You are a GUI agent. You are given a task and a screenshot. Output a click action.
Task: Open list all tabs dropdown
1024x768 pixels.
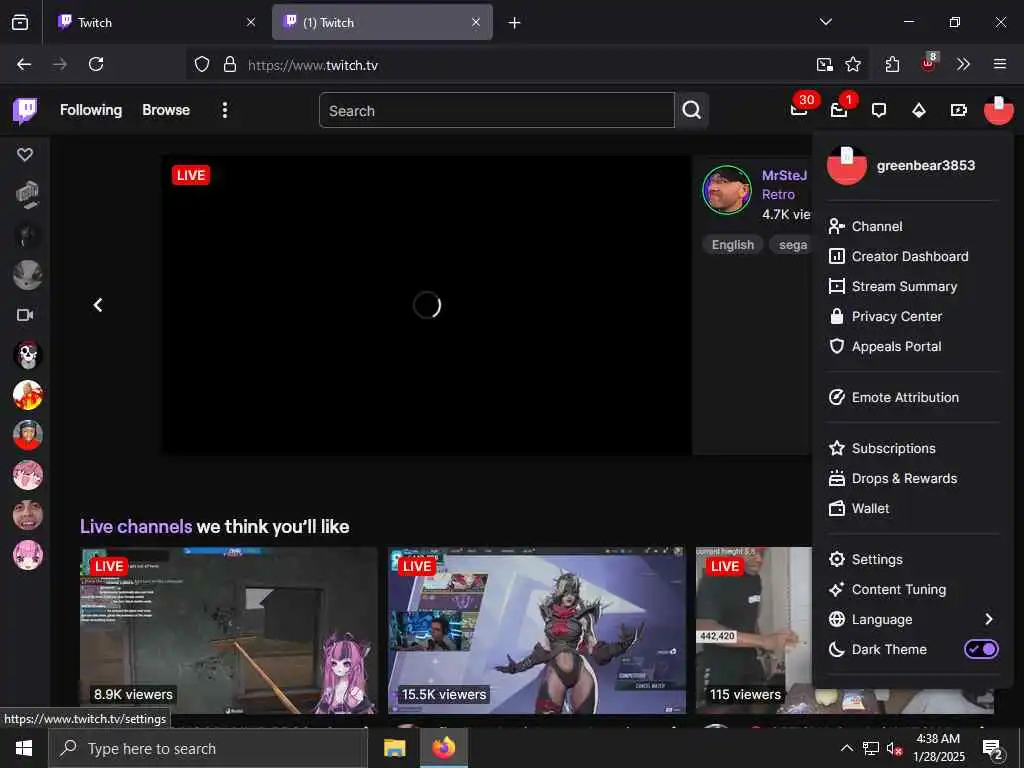pos(825,22)
